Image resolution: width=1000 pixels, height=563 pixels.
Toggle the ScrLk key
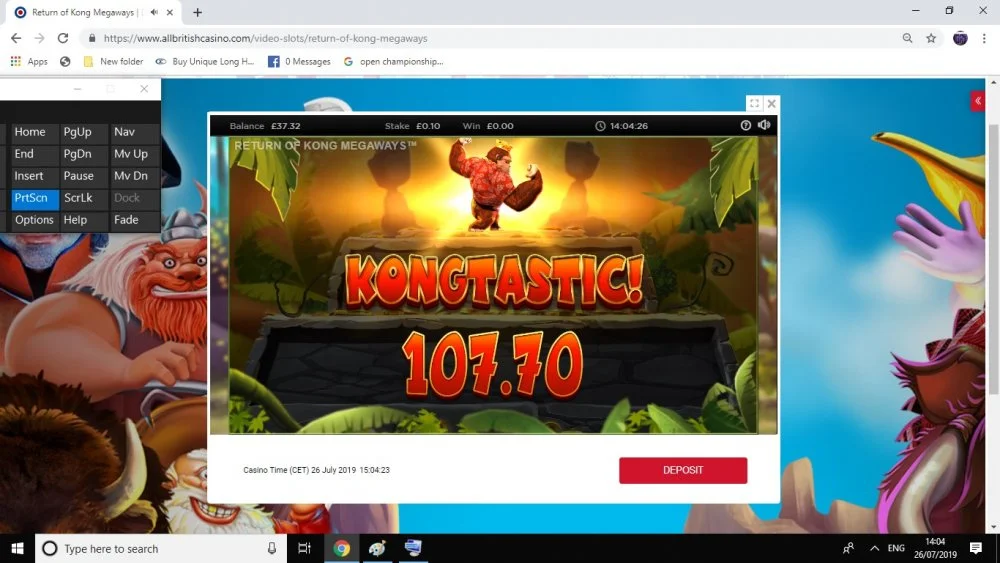click(84, 198)
